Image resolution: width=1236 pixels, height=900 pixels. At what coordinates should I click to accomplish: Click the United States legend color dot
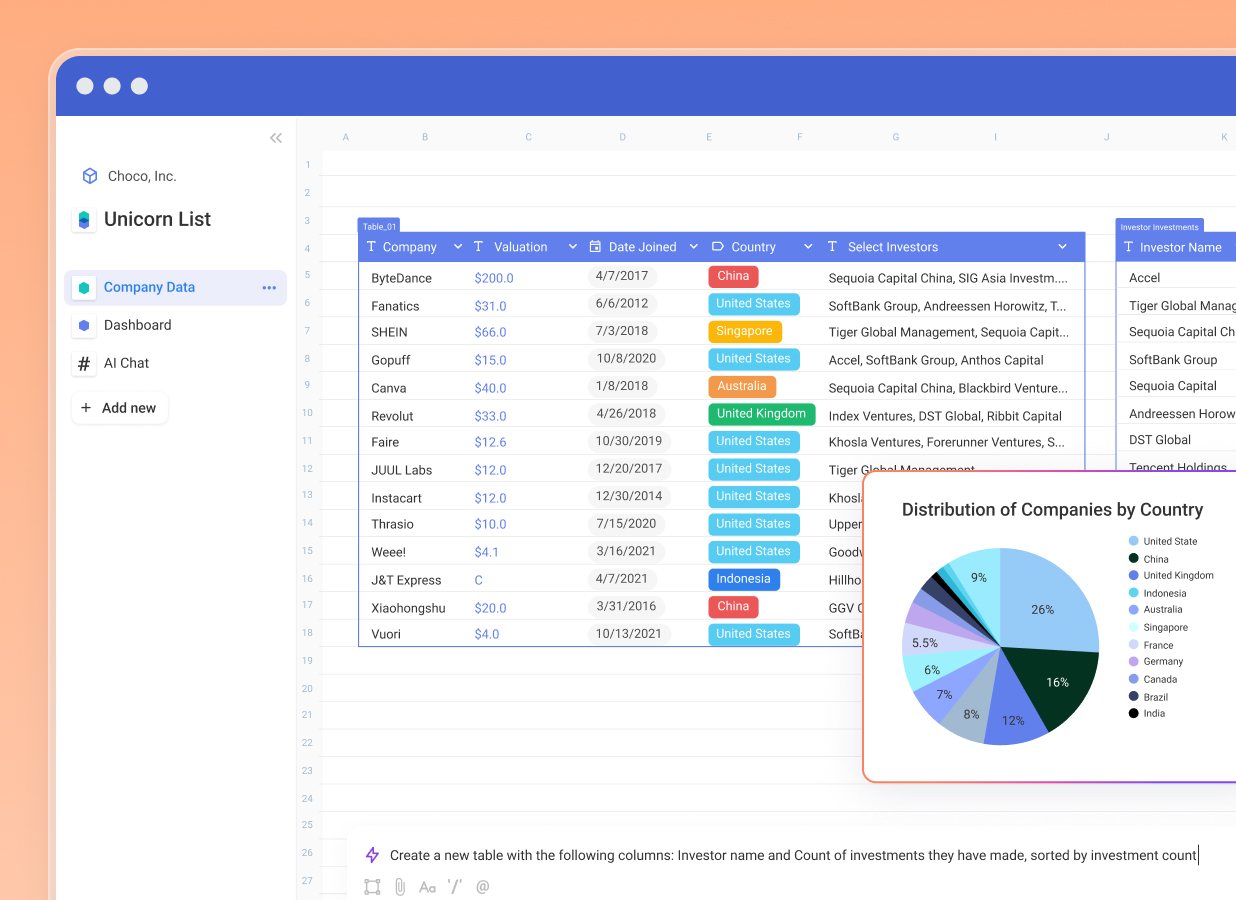(x=1131, y=541)
